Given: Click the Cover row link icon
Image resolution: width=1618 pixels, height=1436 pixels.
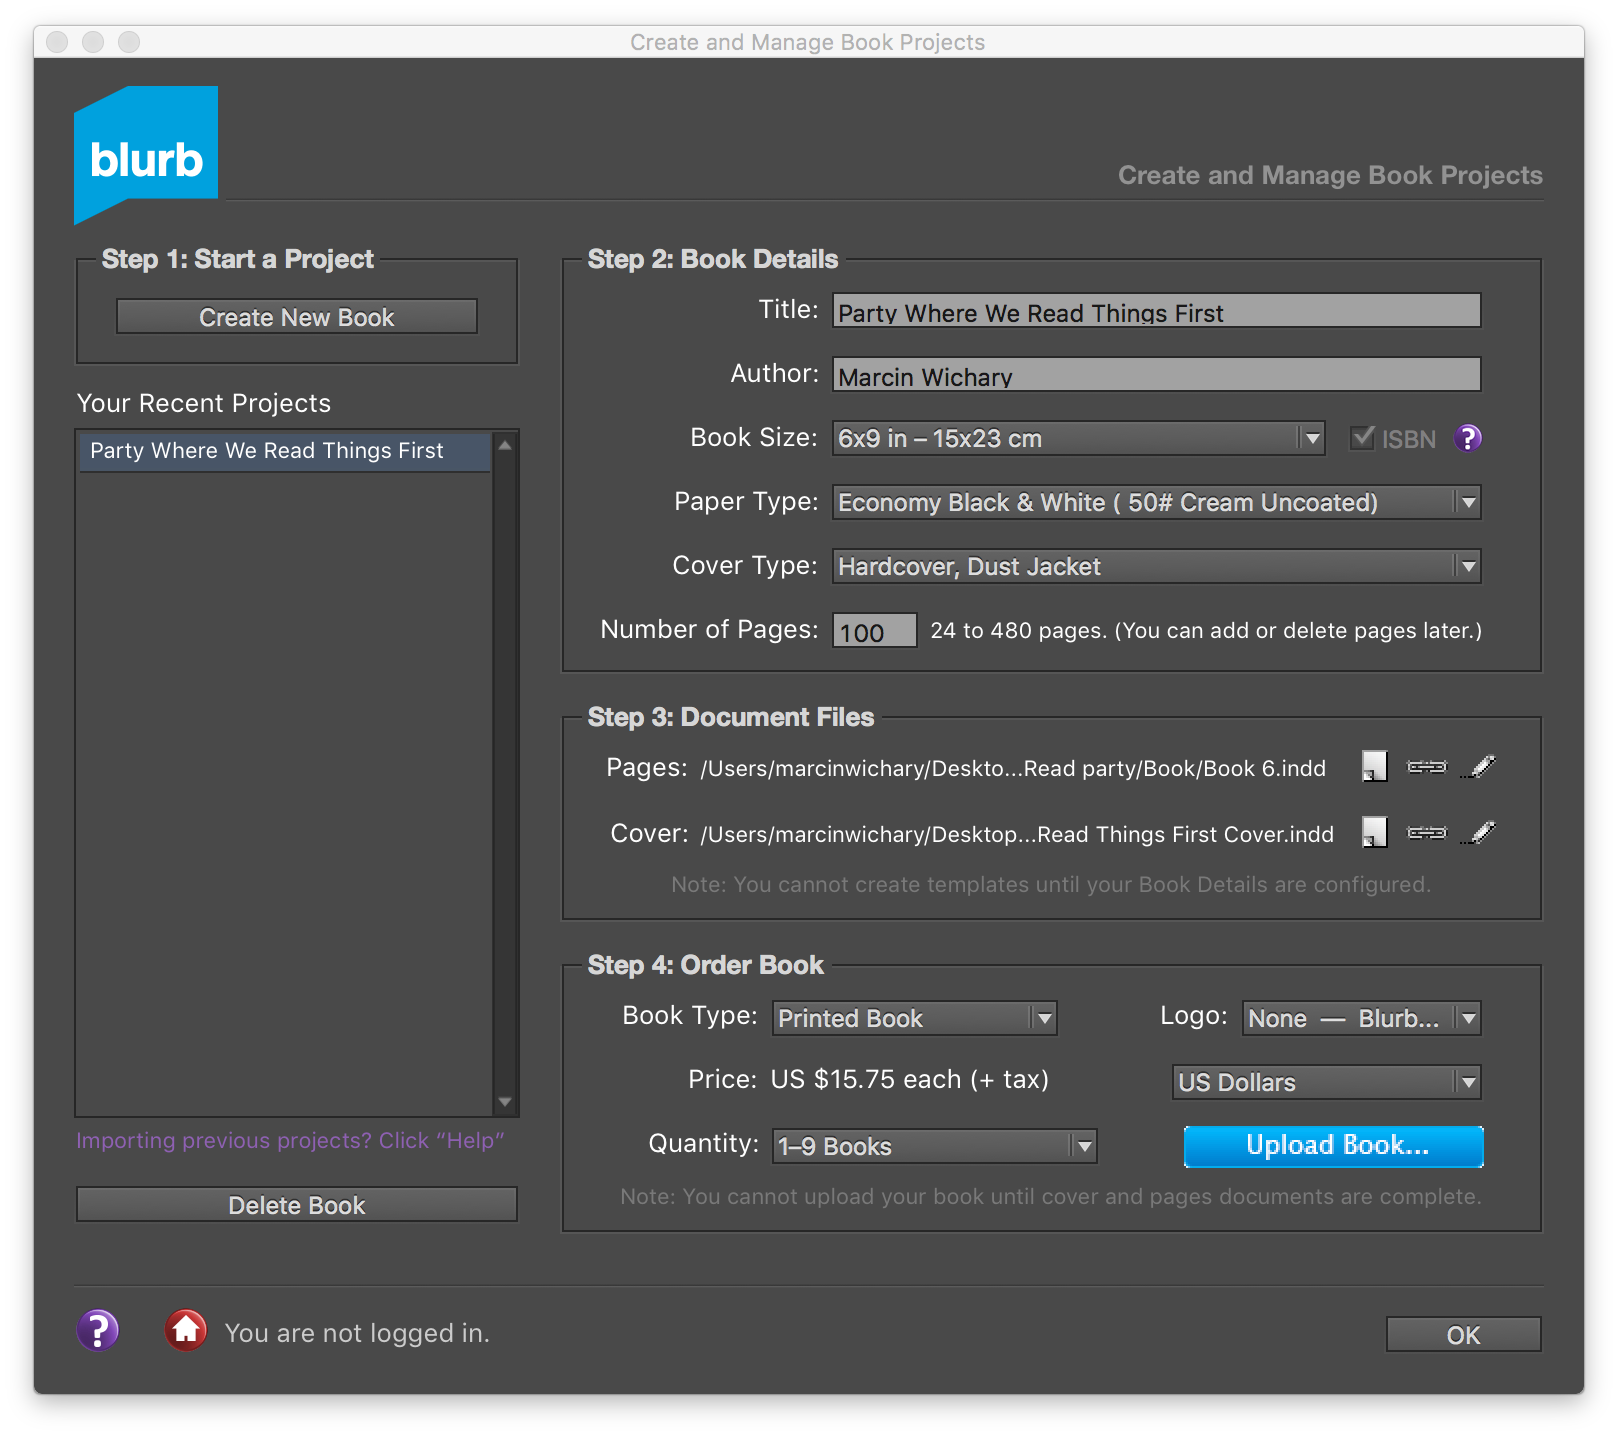Looking at the screenshot, I should pos(1427,832).
